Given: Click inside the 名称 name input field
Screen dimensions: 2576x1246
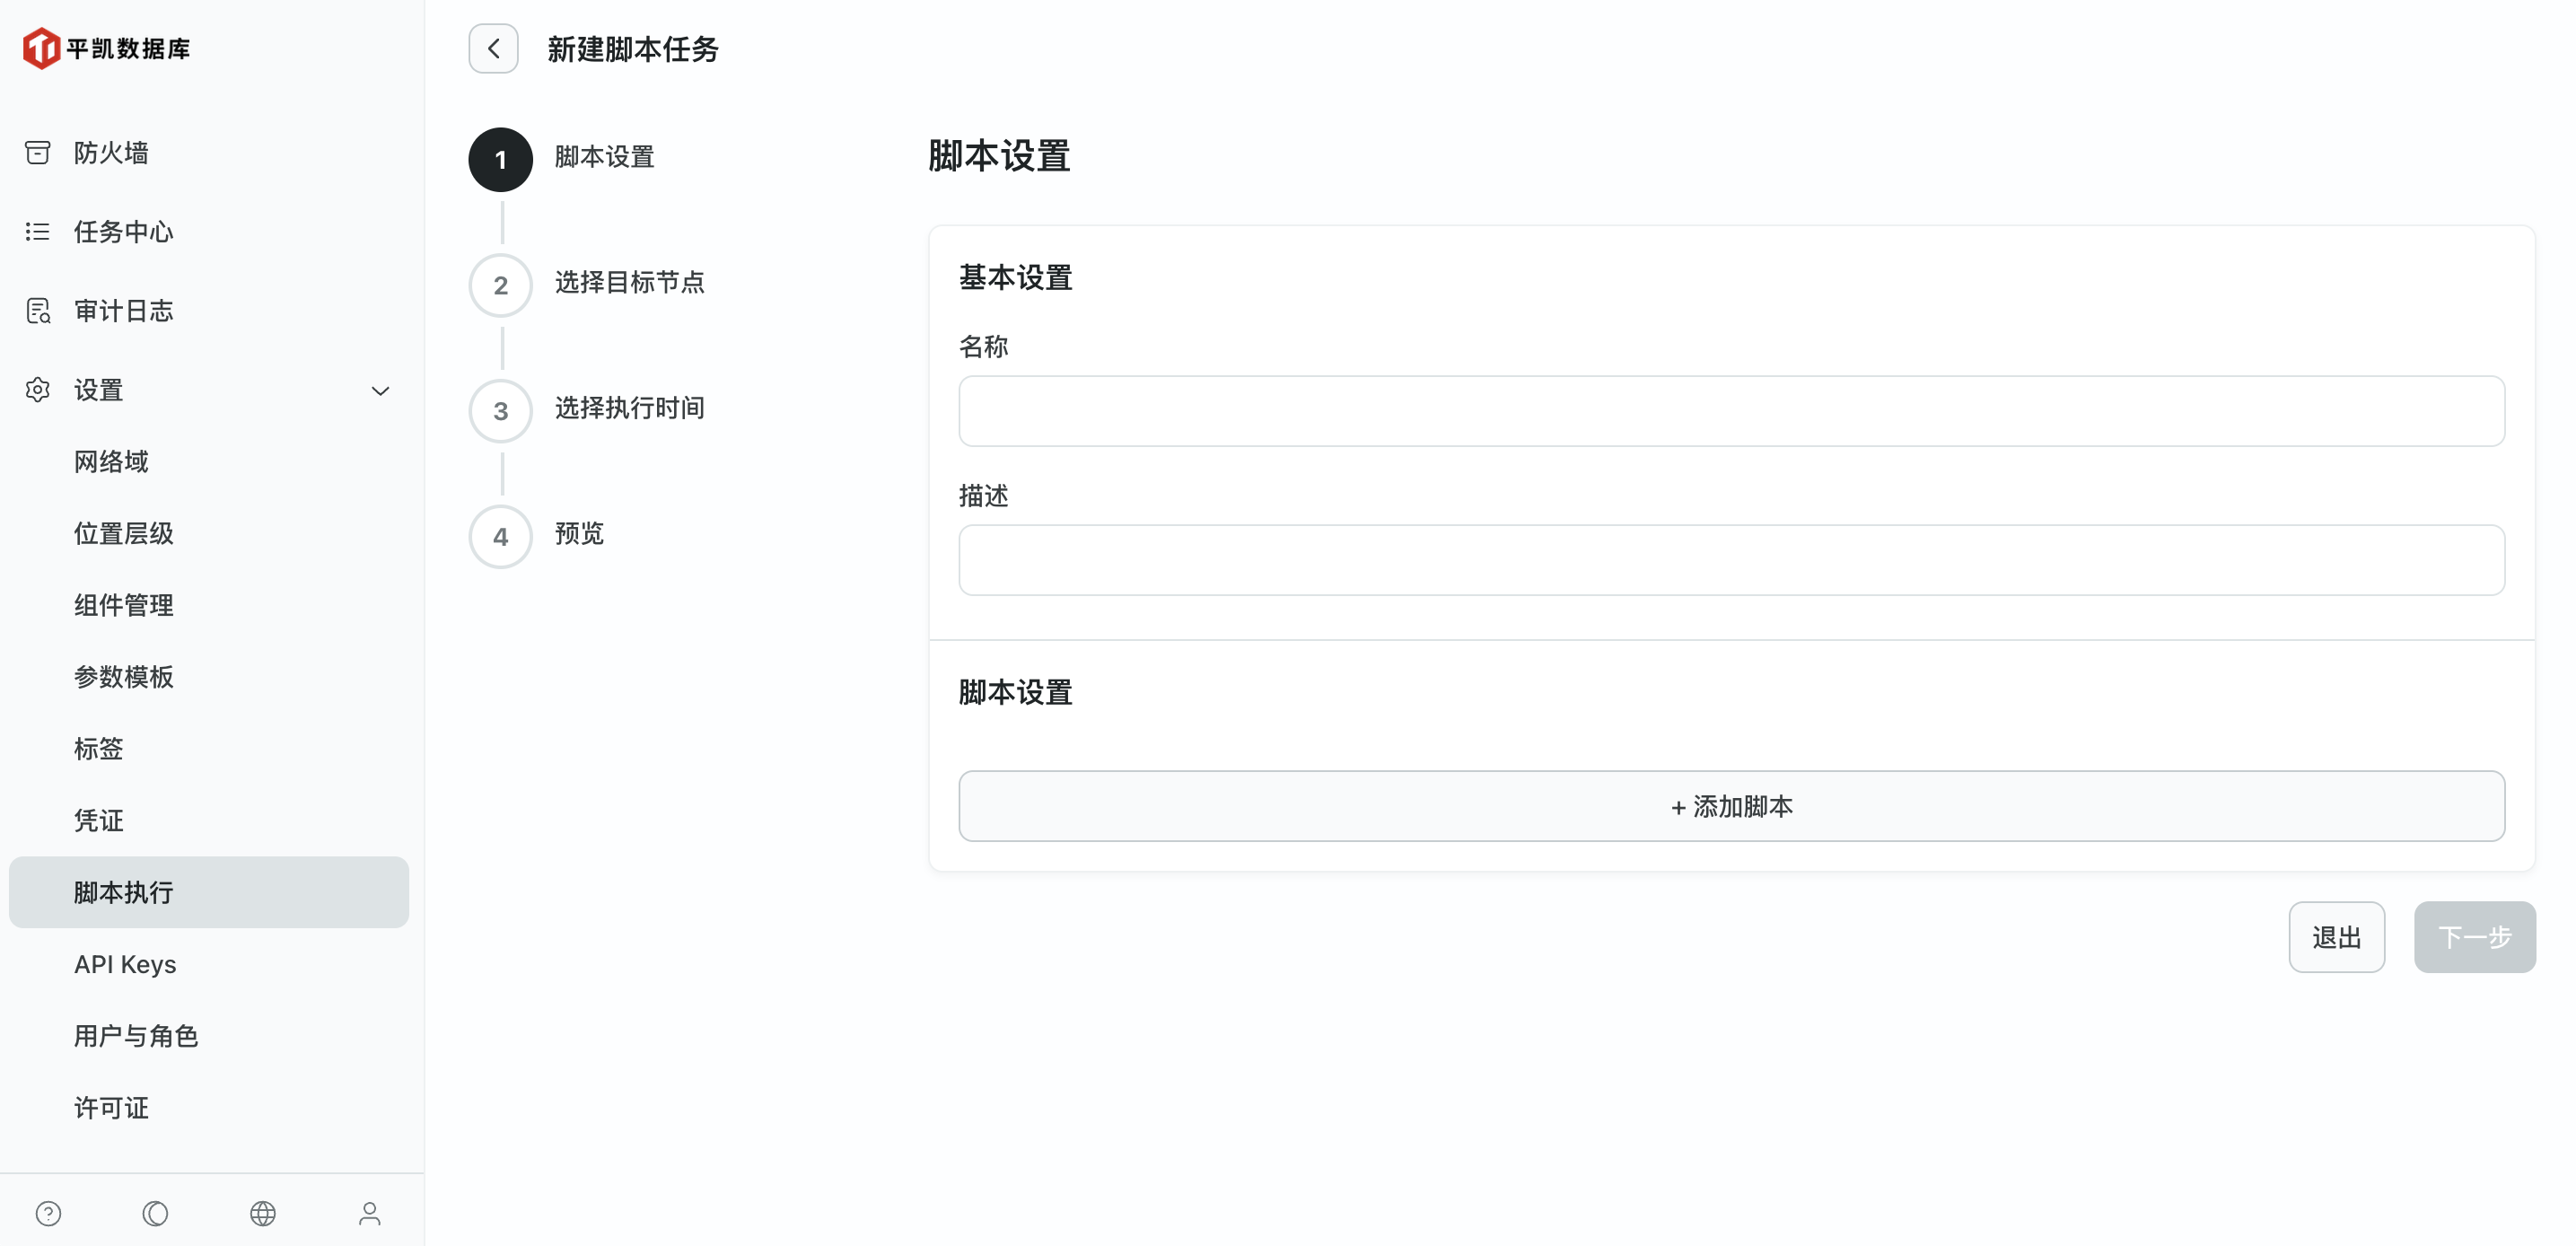Looking at the screenshot, I should point(1730,411).
